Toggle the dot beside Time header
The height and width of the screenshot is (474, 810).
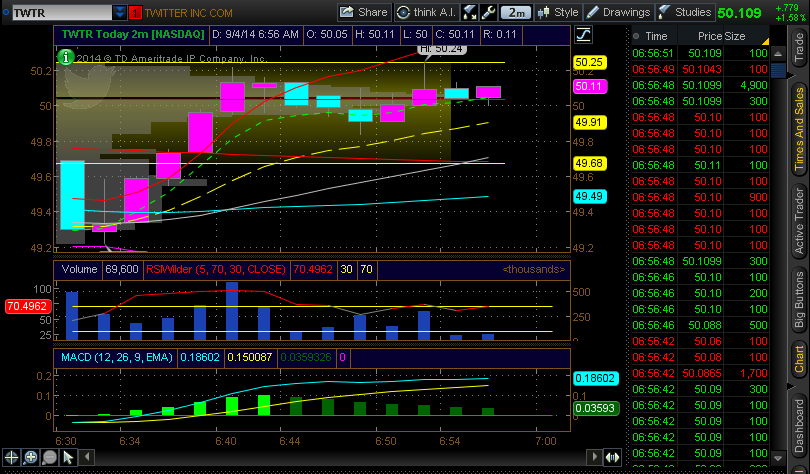tap(636, 36)
